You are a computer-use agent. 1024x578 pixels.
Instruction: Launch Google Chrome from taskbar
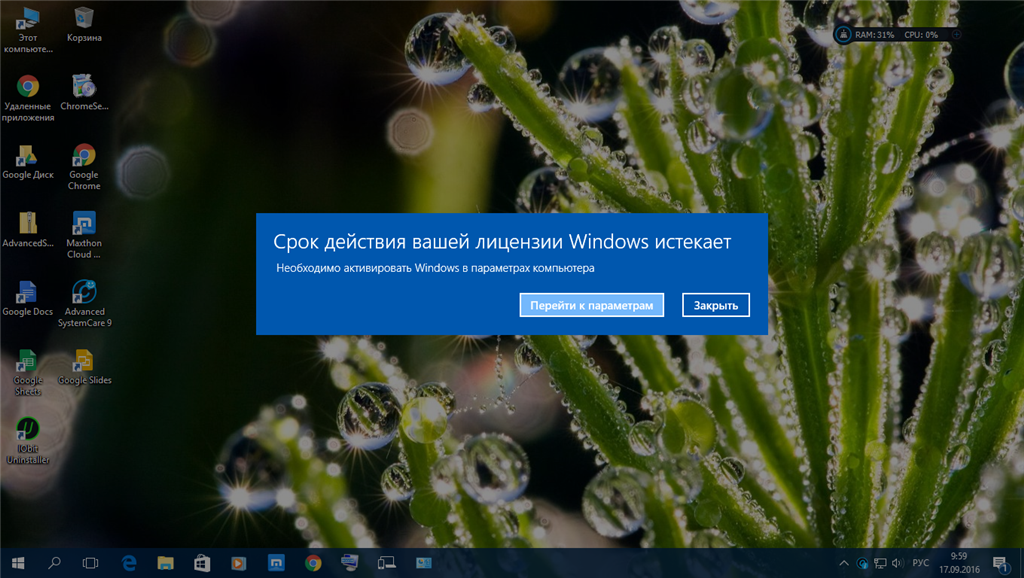click(313, 563)
